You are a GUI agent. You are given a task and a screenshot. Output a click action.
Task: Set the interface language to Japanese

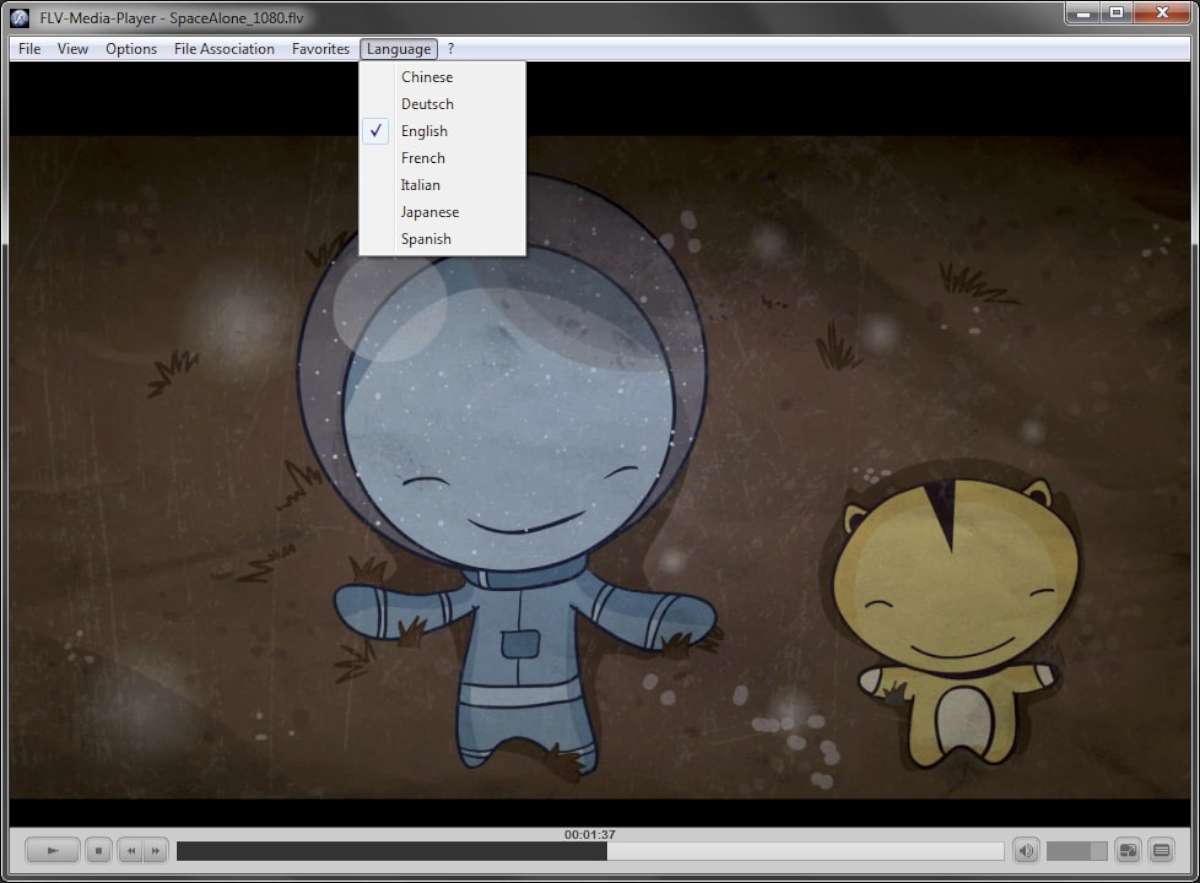pyautogui.click(x=430, y=212)
